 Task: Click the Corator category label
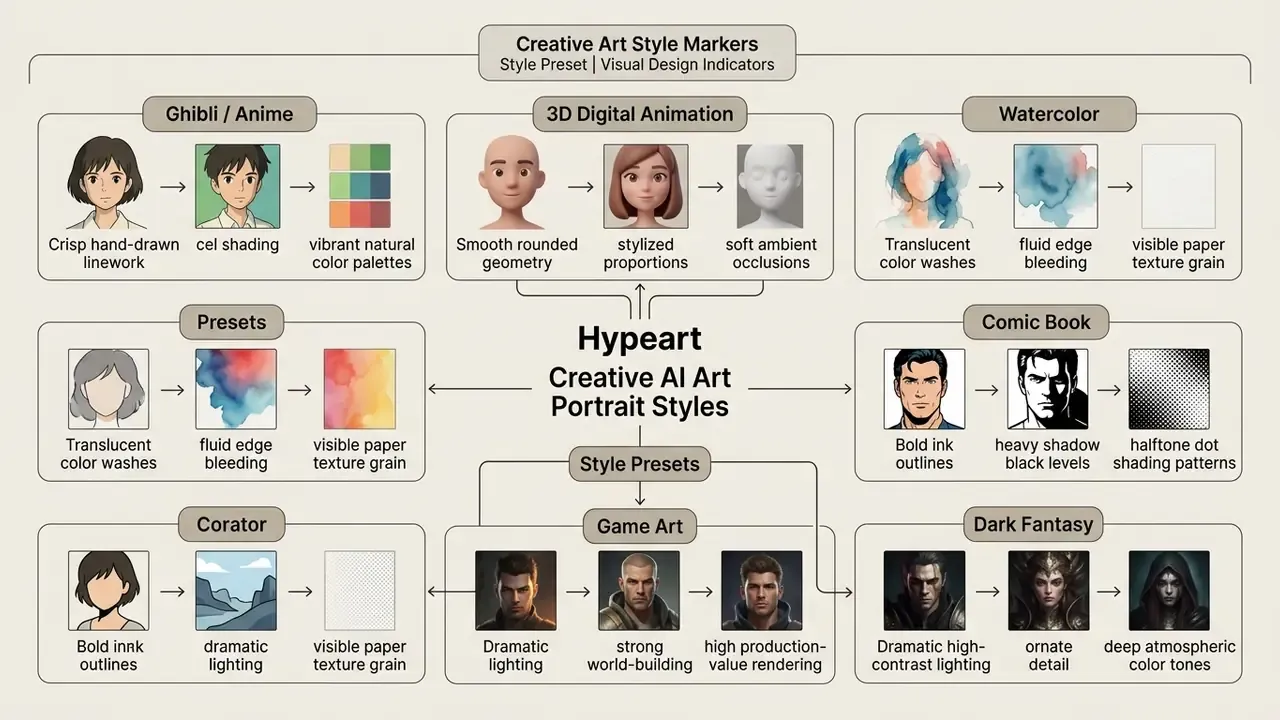tap(232, 524)
